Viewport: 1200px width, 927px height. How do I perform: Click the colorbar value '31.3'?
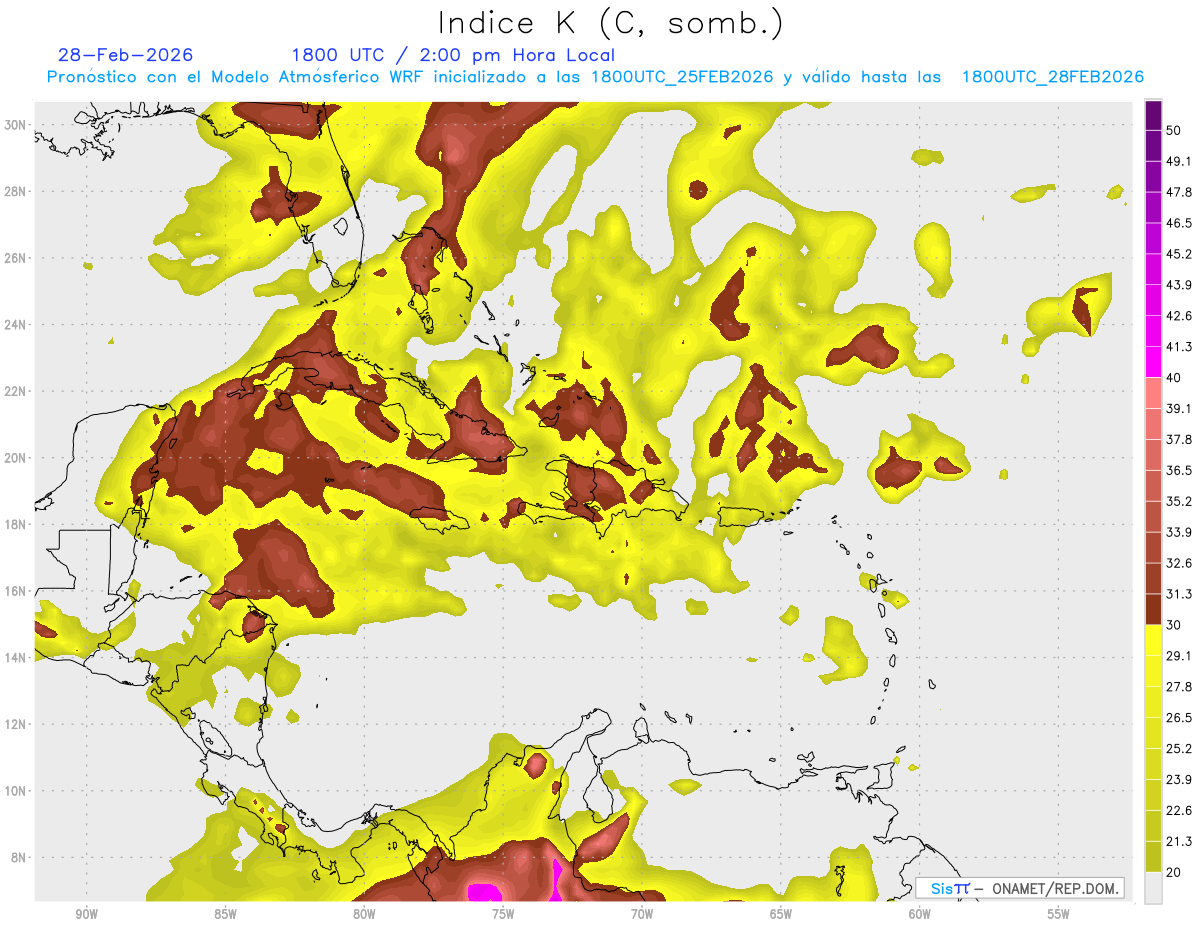point(1179,594)
